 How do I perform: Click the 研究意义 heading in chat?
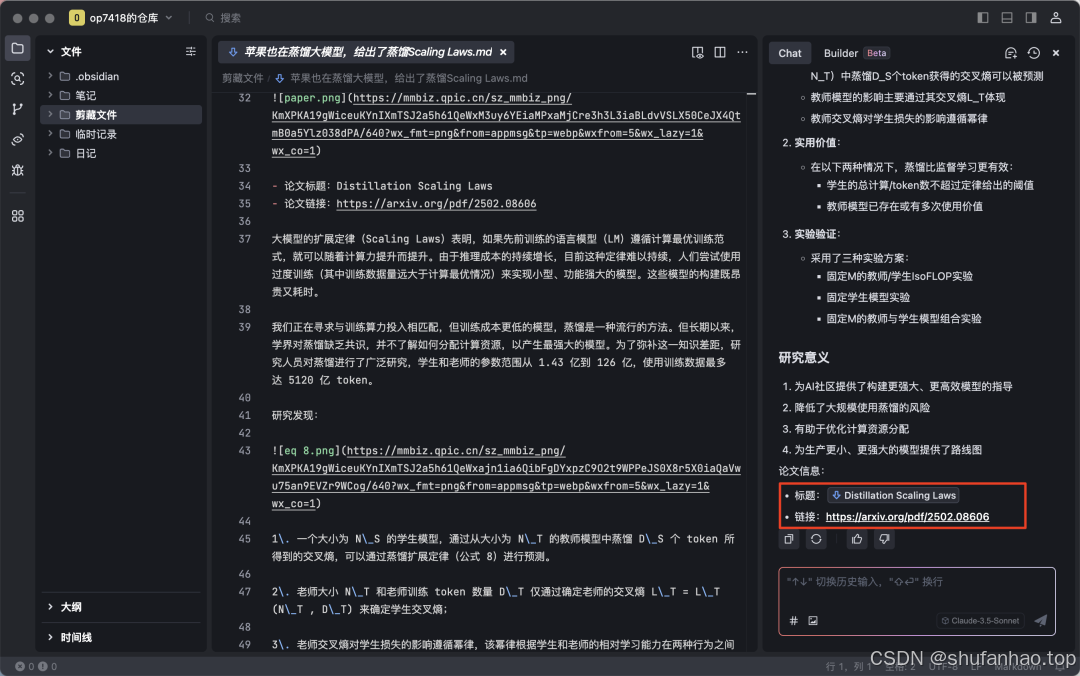(803, 358)
